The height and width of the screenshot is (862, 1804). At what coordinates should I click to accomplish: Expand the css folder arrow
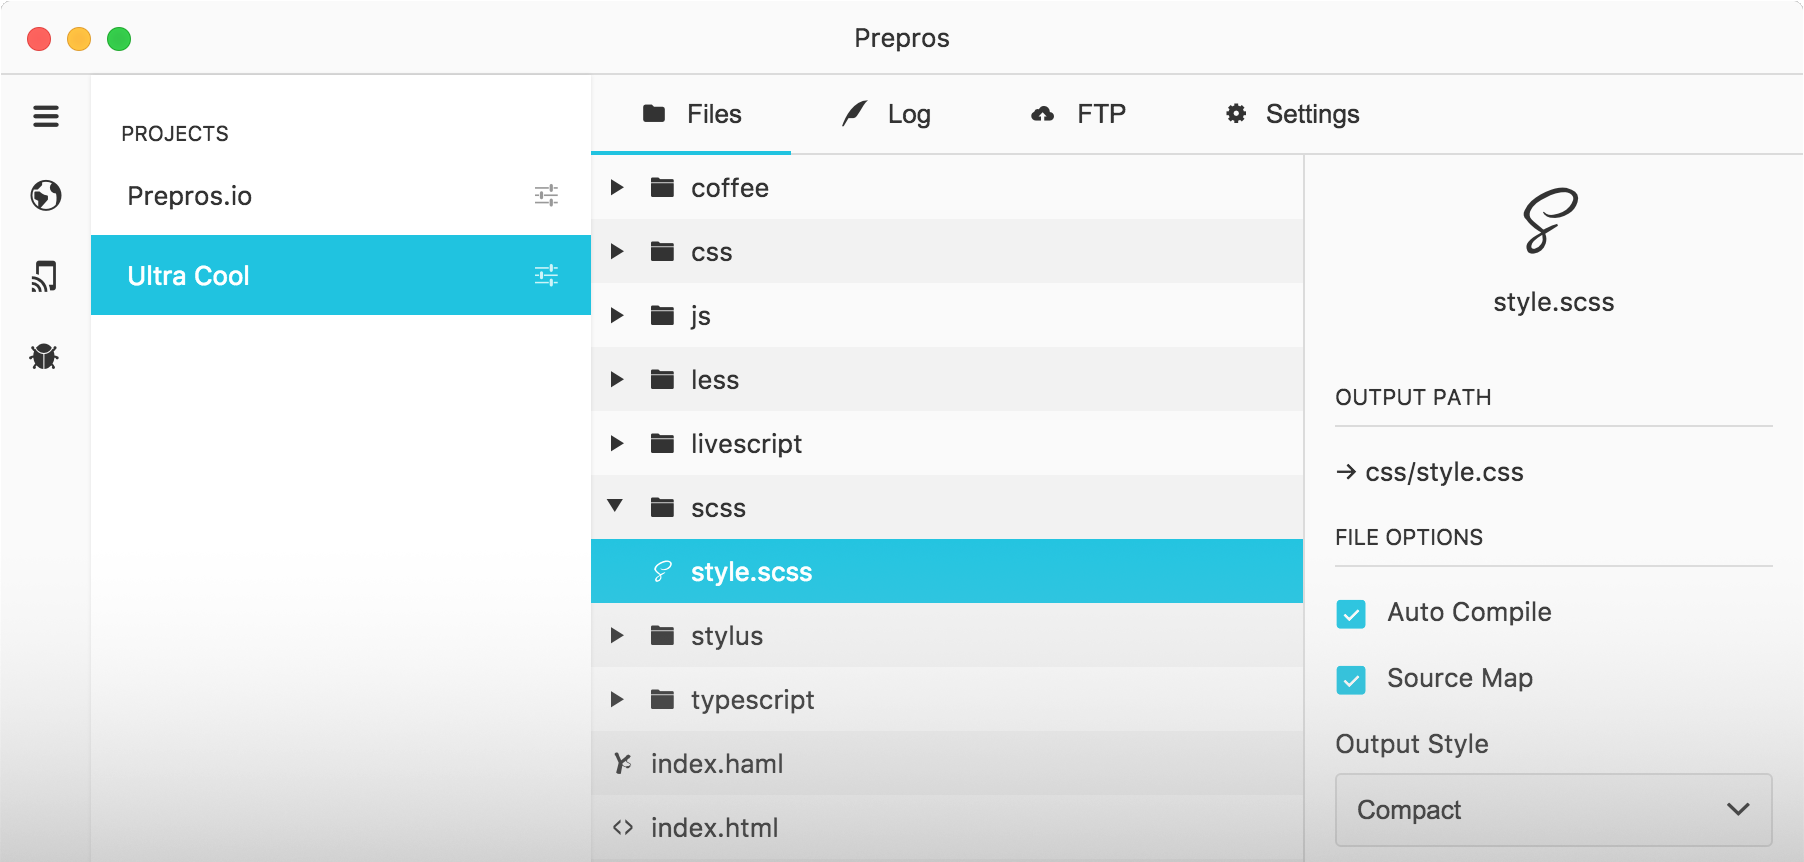[617, 251]
